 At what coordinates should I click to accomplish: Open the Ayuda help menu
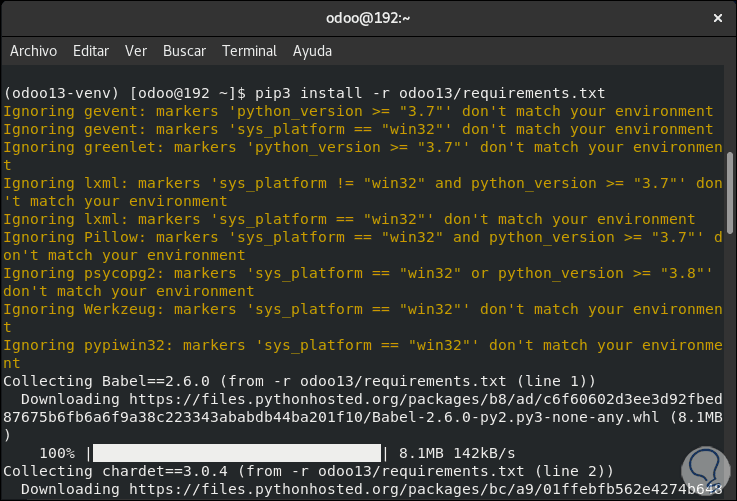(312, 50)
